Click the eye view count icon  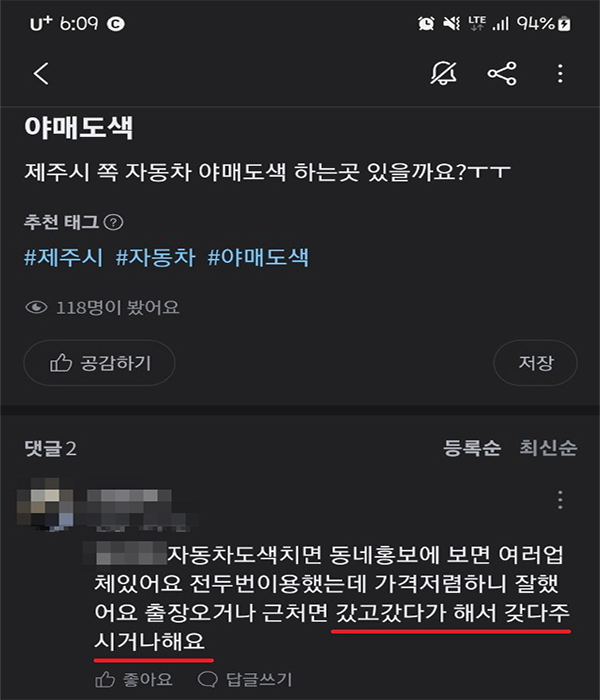[x=36, y=307]
